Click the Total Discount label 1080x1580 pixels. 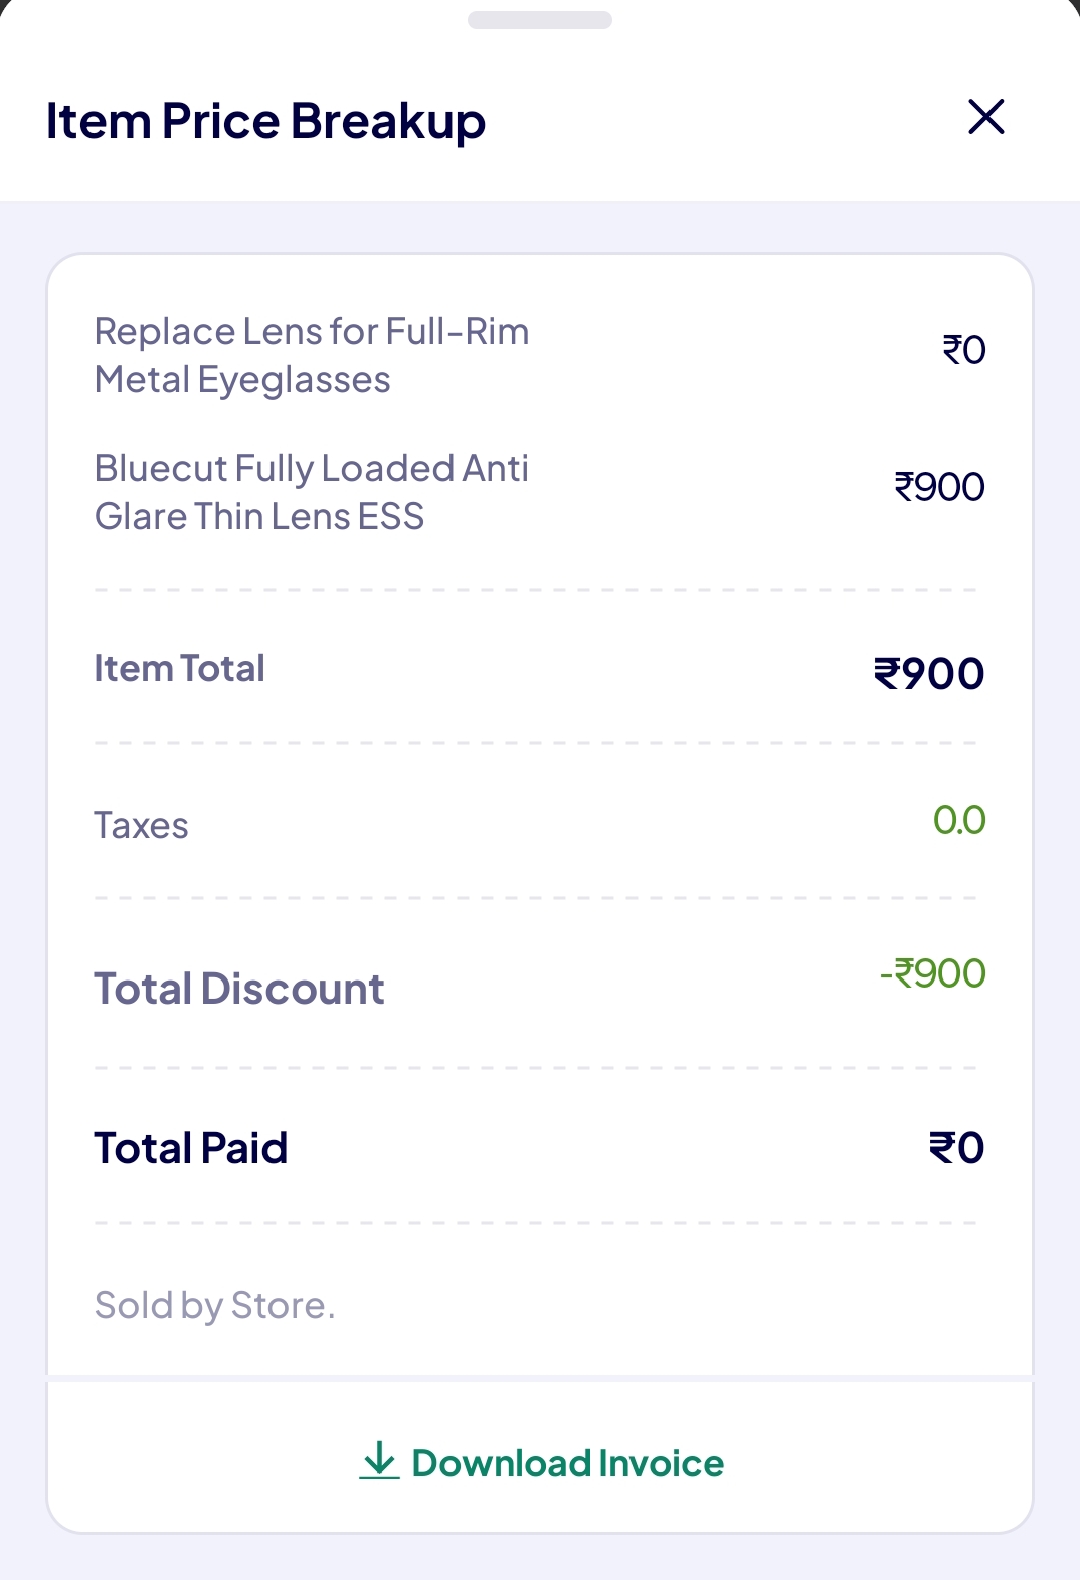tap(239, 989)
